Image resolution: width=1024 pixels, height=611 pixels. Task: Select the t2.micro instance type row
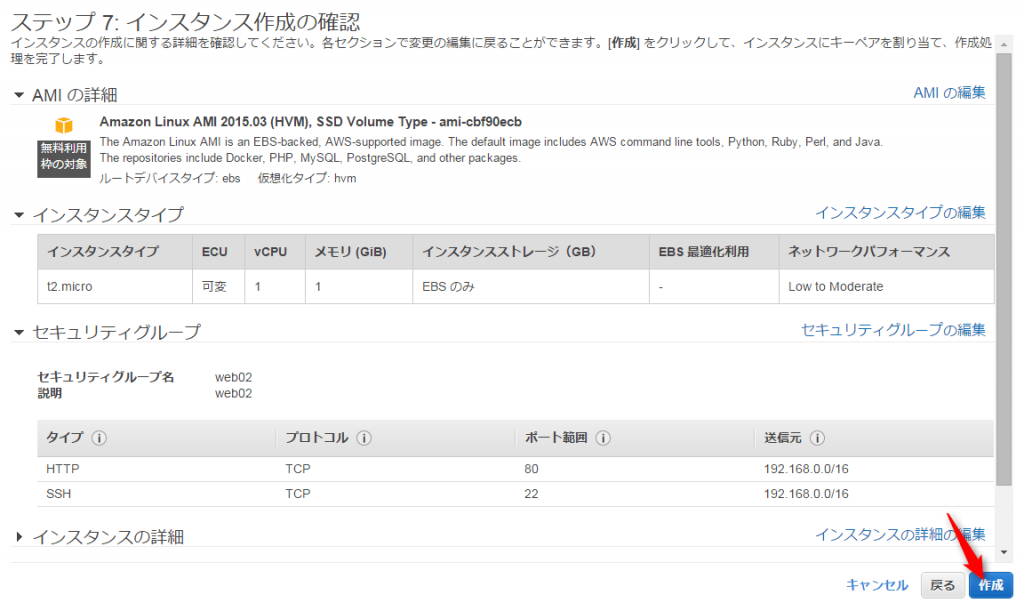[x=515, y=286]
